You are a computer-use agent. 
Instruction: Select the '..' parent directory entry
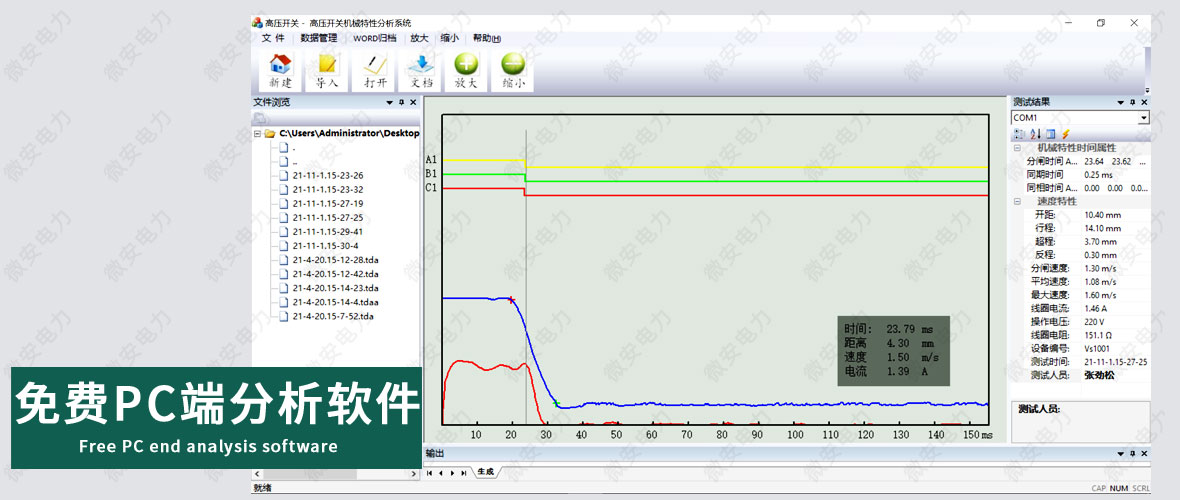pyautogui.click(x=294, y=161)
